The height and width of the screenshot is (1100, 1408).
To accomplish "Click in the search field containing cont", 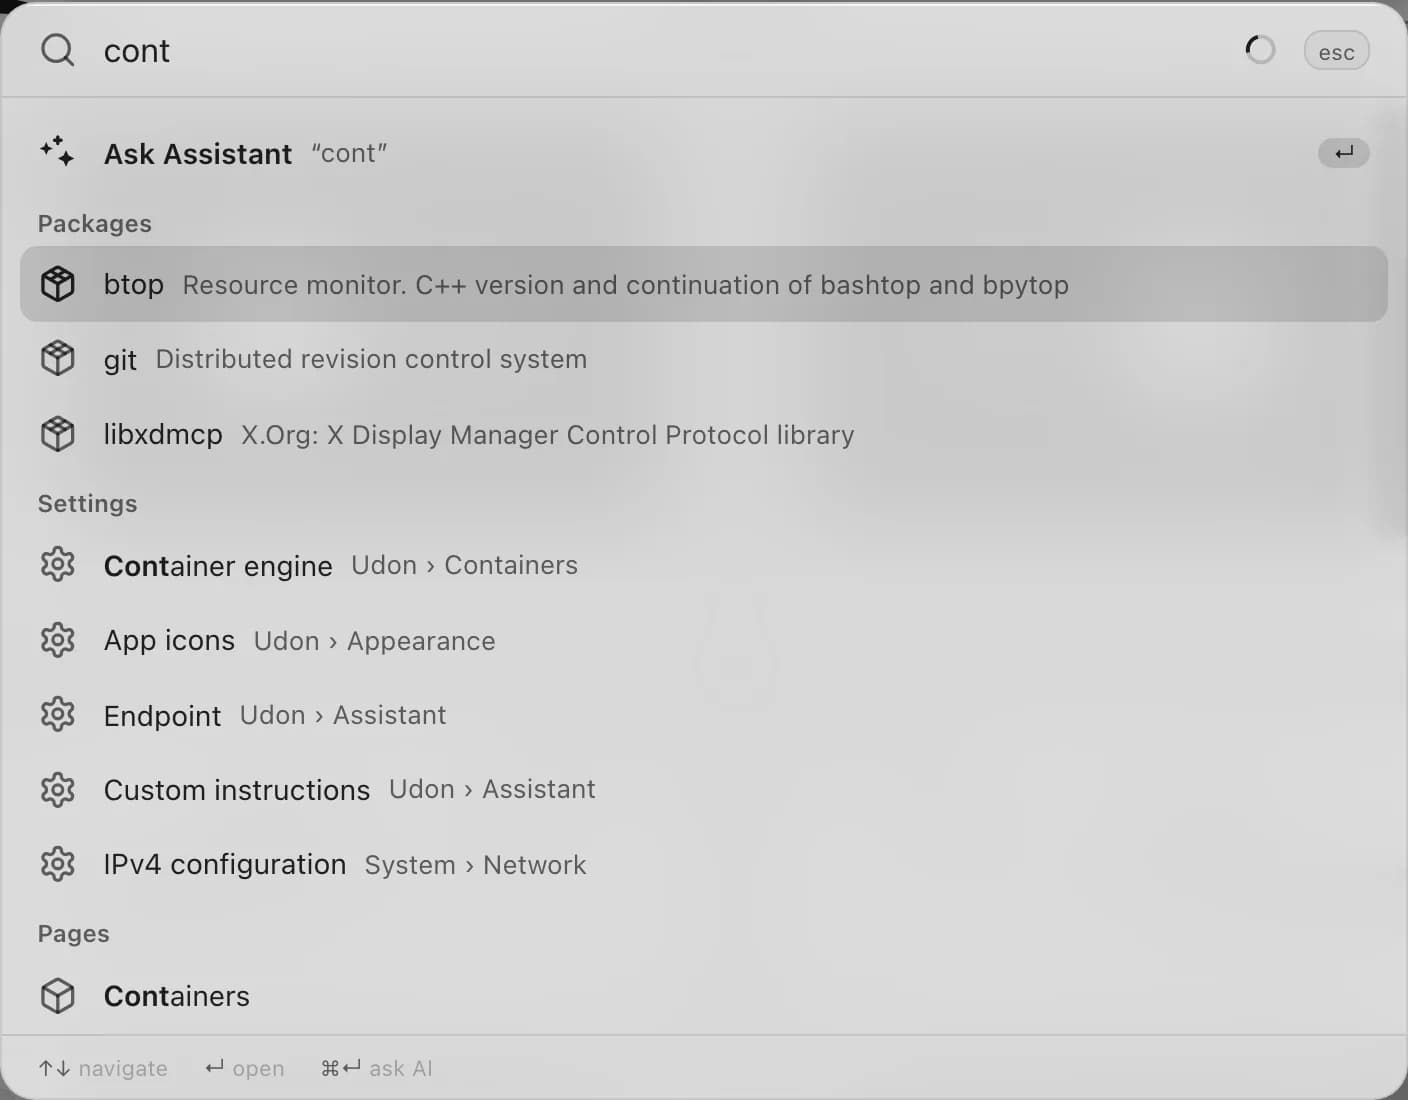I will pos(660,51).
